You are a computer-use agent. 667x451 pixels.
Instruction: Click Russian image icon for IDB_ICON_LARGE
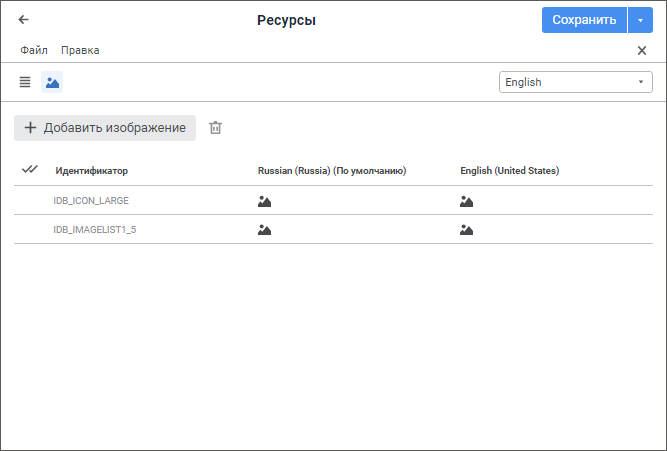point(265,201)
